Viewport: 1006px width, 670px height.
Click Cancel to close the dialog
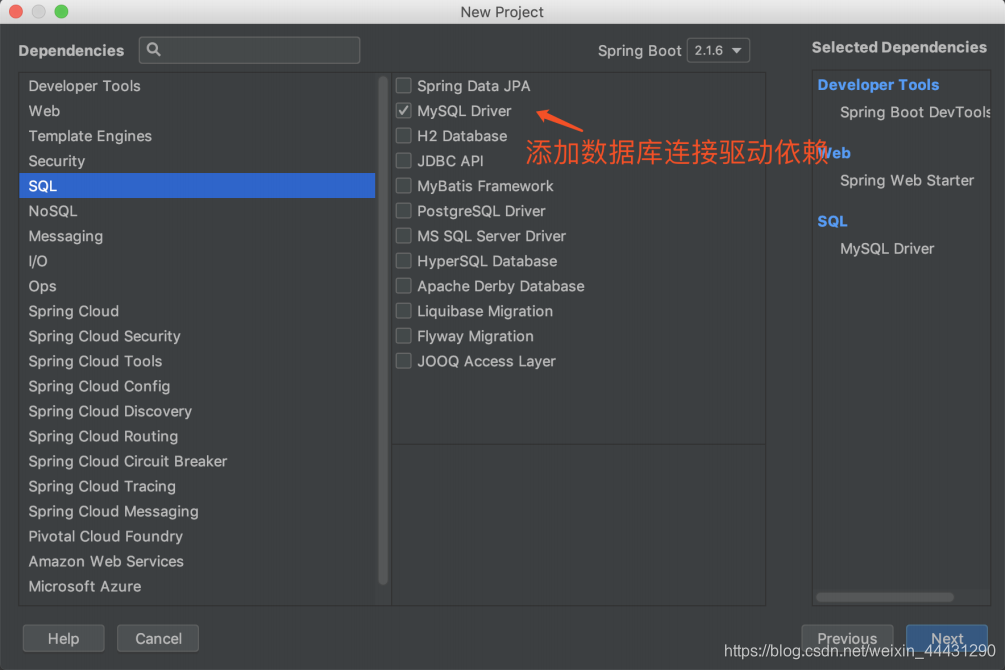point(157,638)
